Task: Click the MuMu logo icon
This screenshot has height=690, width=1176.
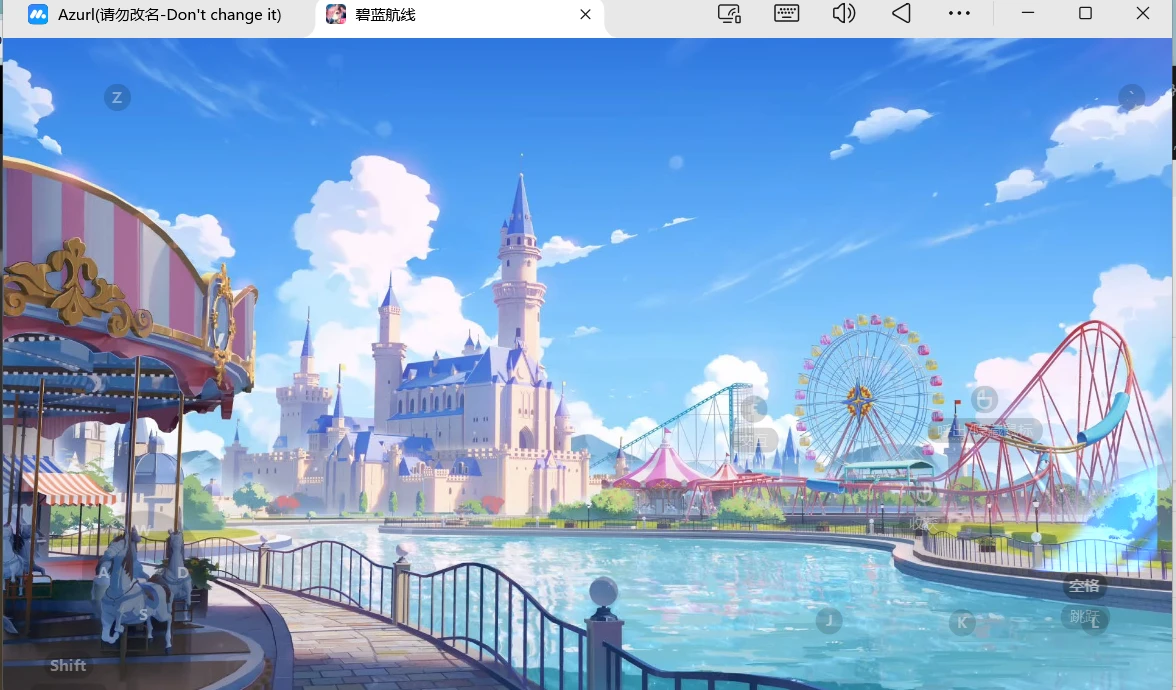Action: [x=38, y=14]
